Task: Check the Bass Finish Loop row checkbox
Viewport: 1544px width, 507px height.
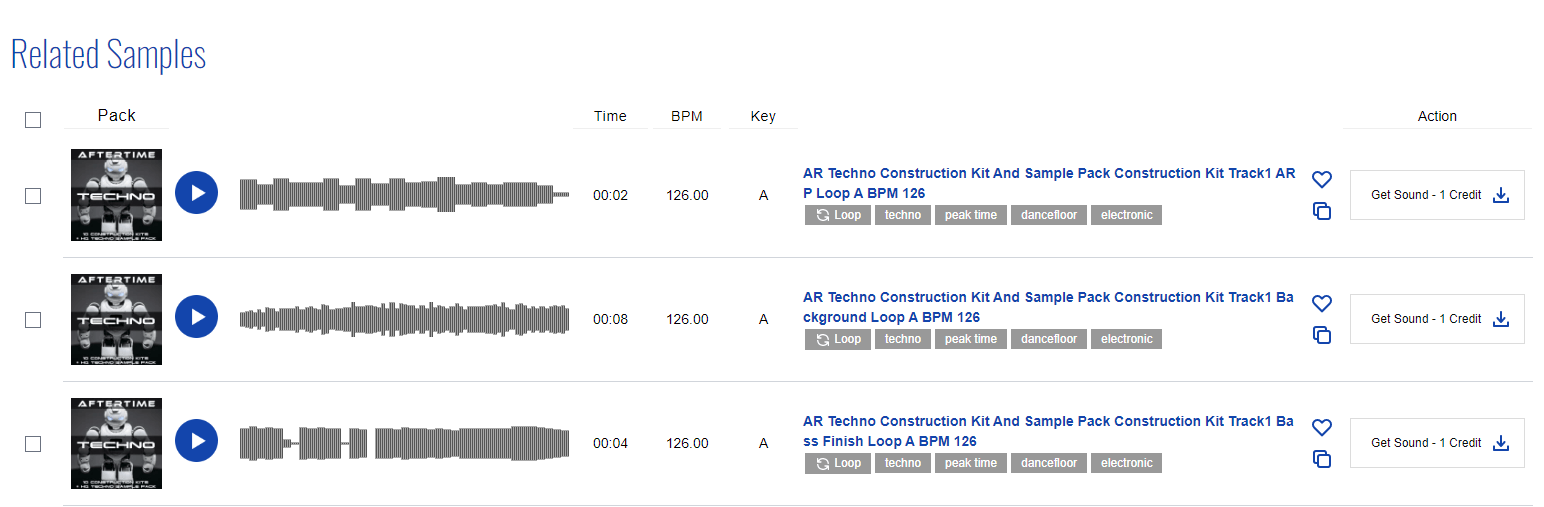Action: [x=33, y=444]
